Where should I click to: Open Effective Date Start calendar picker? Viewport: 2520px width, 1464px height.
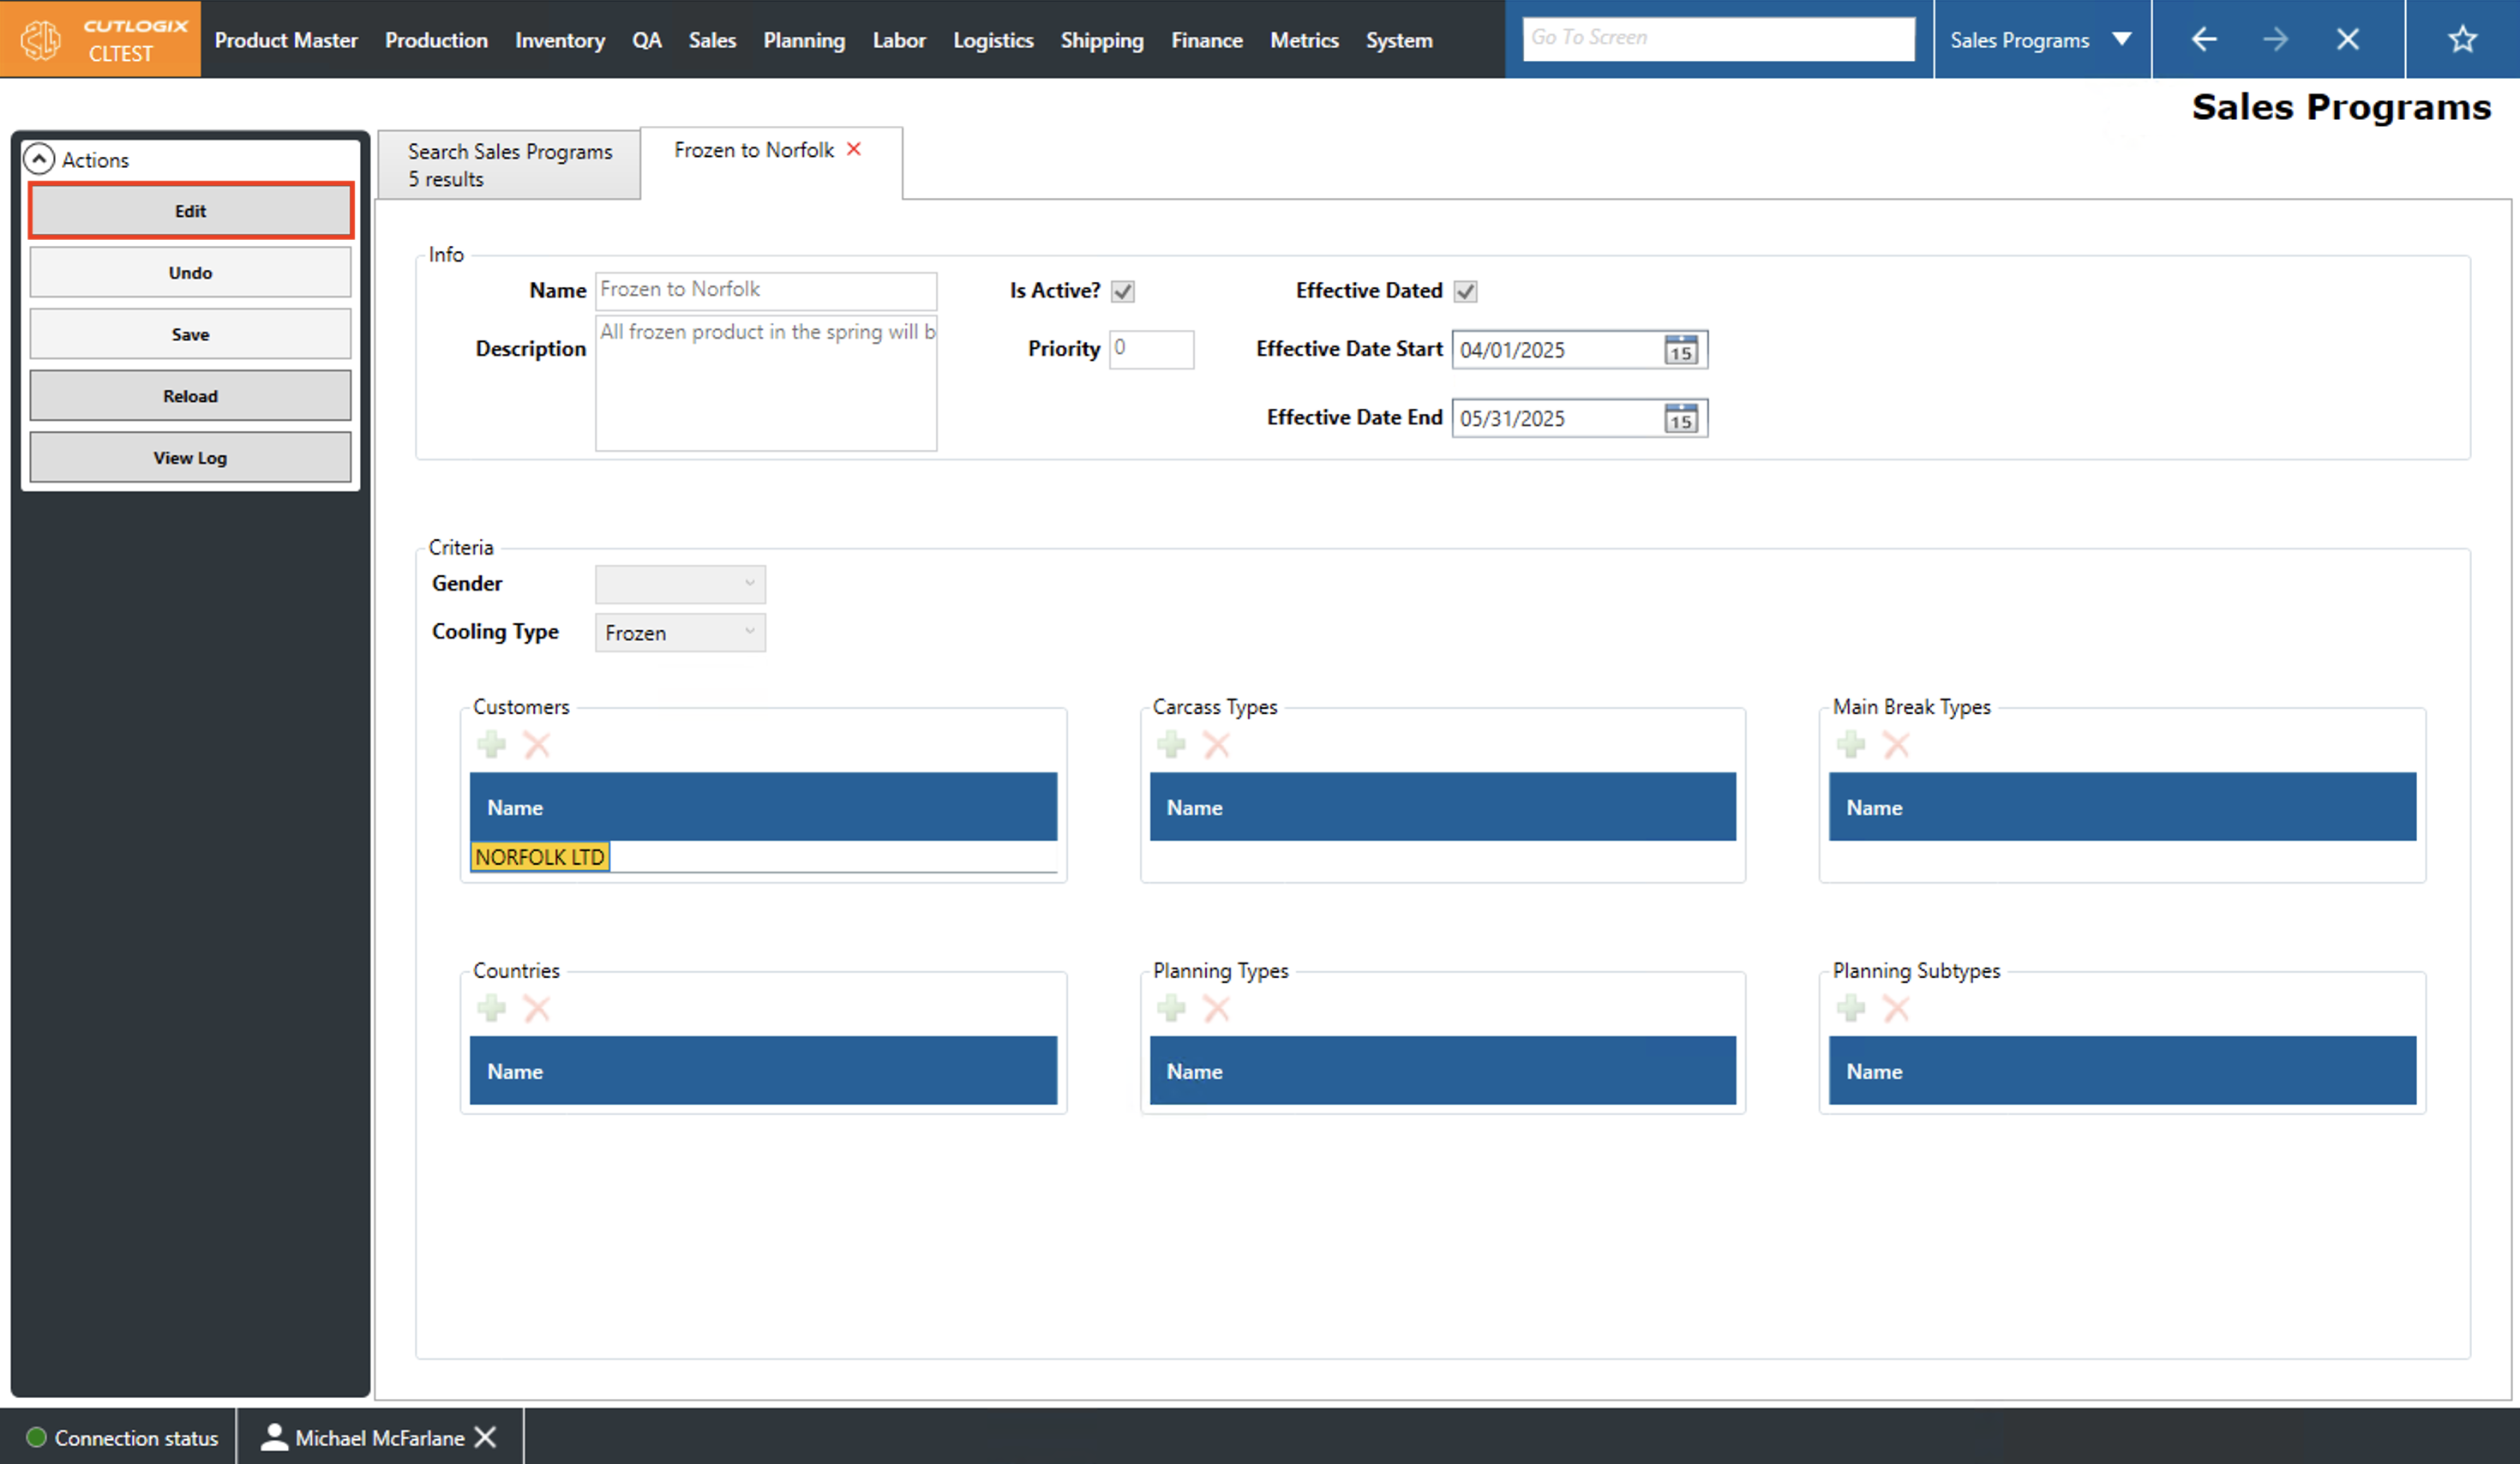[x=1680, y=350]
